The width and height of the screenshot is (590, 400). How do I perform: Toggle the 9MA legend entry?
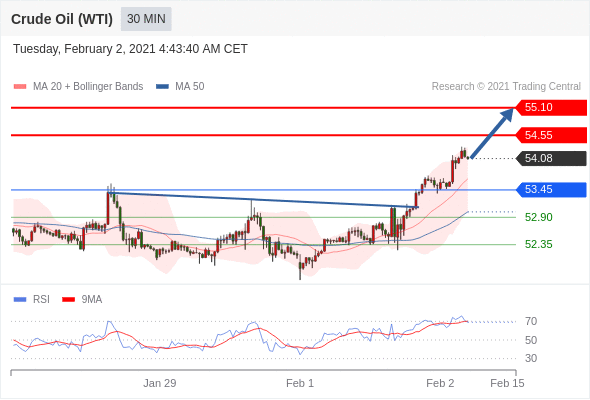[x=82, y=300]
